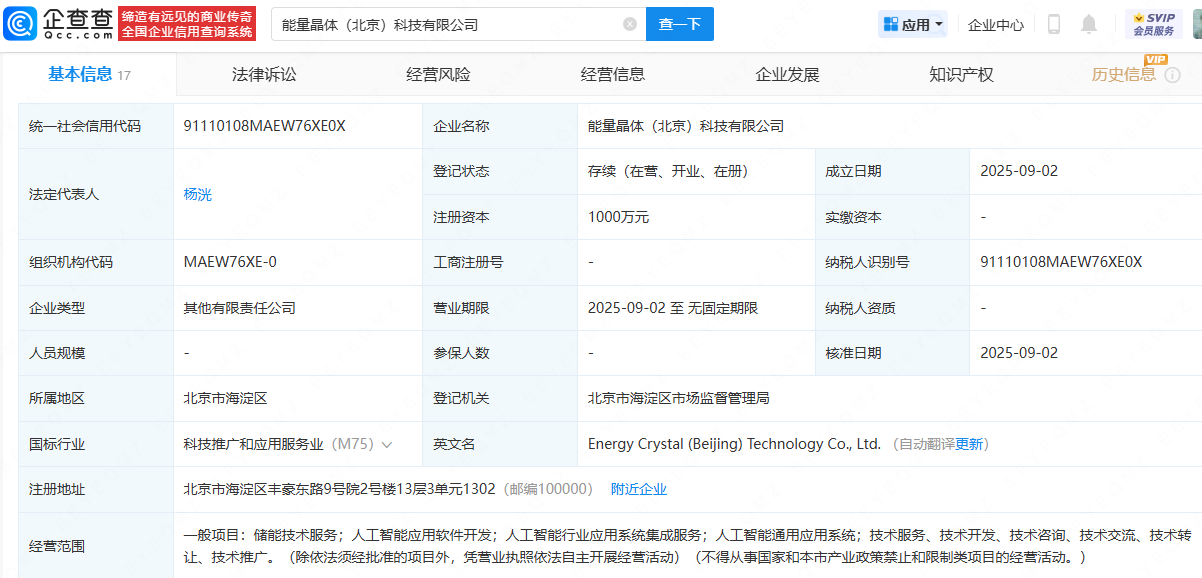
Task: Open the mobile phone app icon
Action: (x=1053, y=24)
